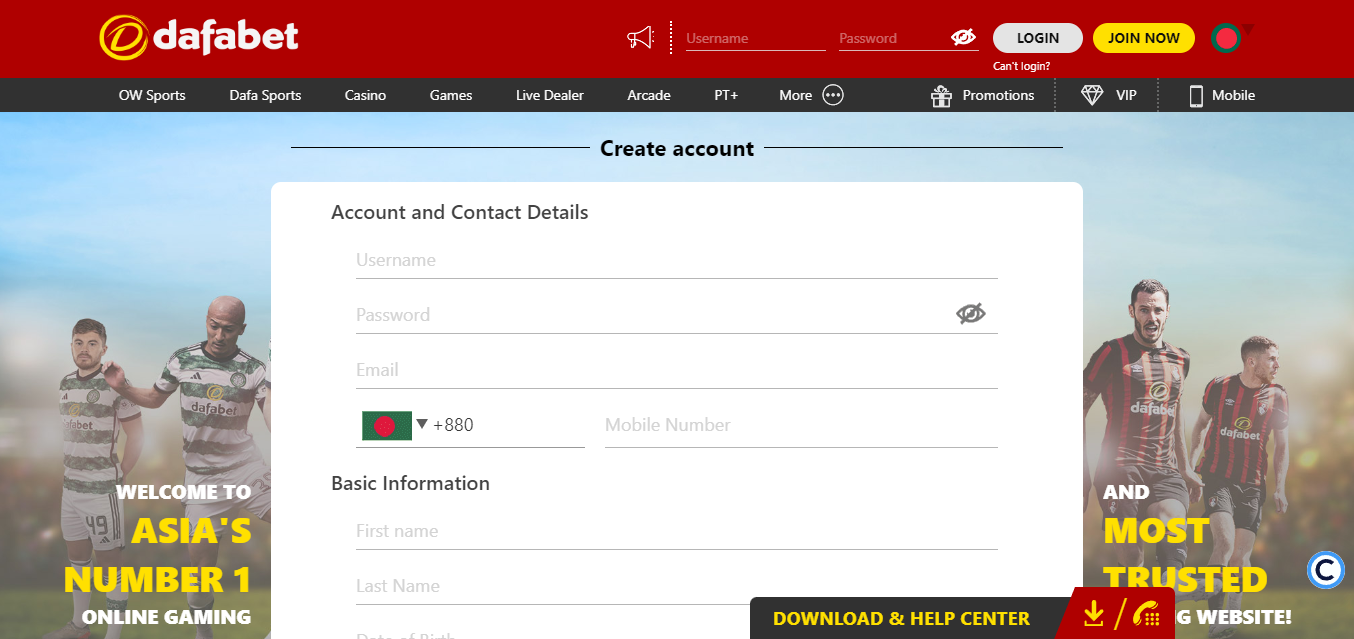
Task: Open the More menu ellipsis
Action: click(x=833, y=95)
